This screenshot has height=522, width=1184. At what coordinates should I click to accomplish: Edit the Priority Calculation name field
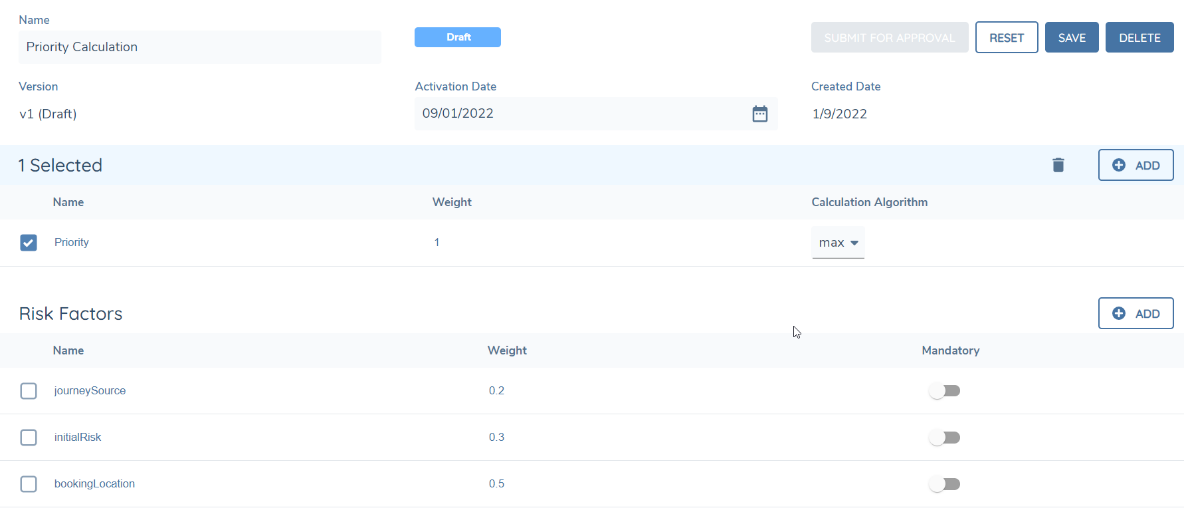tap(200, 47)
